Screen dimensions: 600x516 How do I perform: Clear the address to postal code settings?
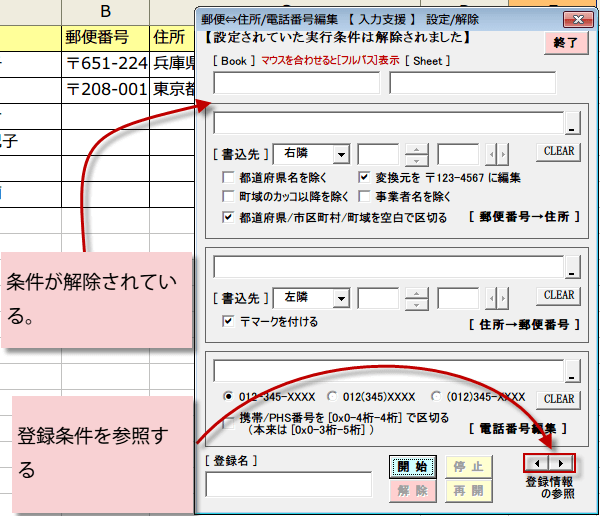click(558, 295)
